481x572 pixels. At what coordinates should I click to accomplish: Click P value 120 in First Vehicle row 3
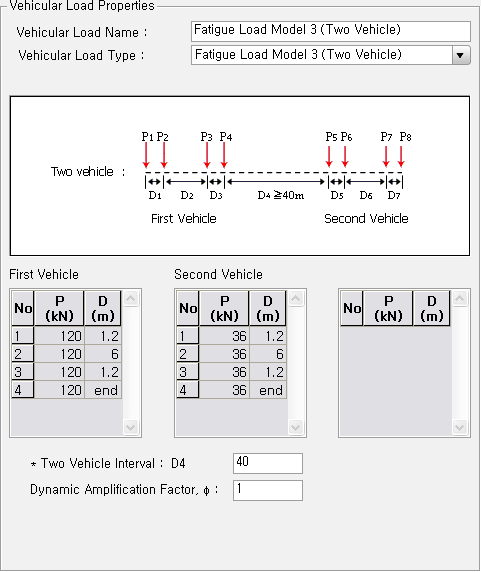[59, 372]
